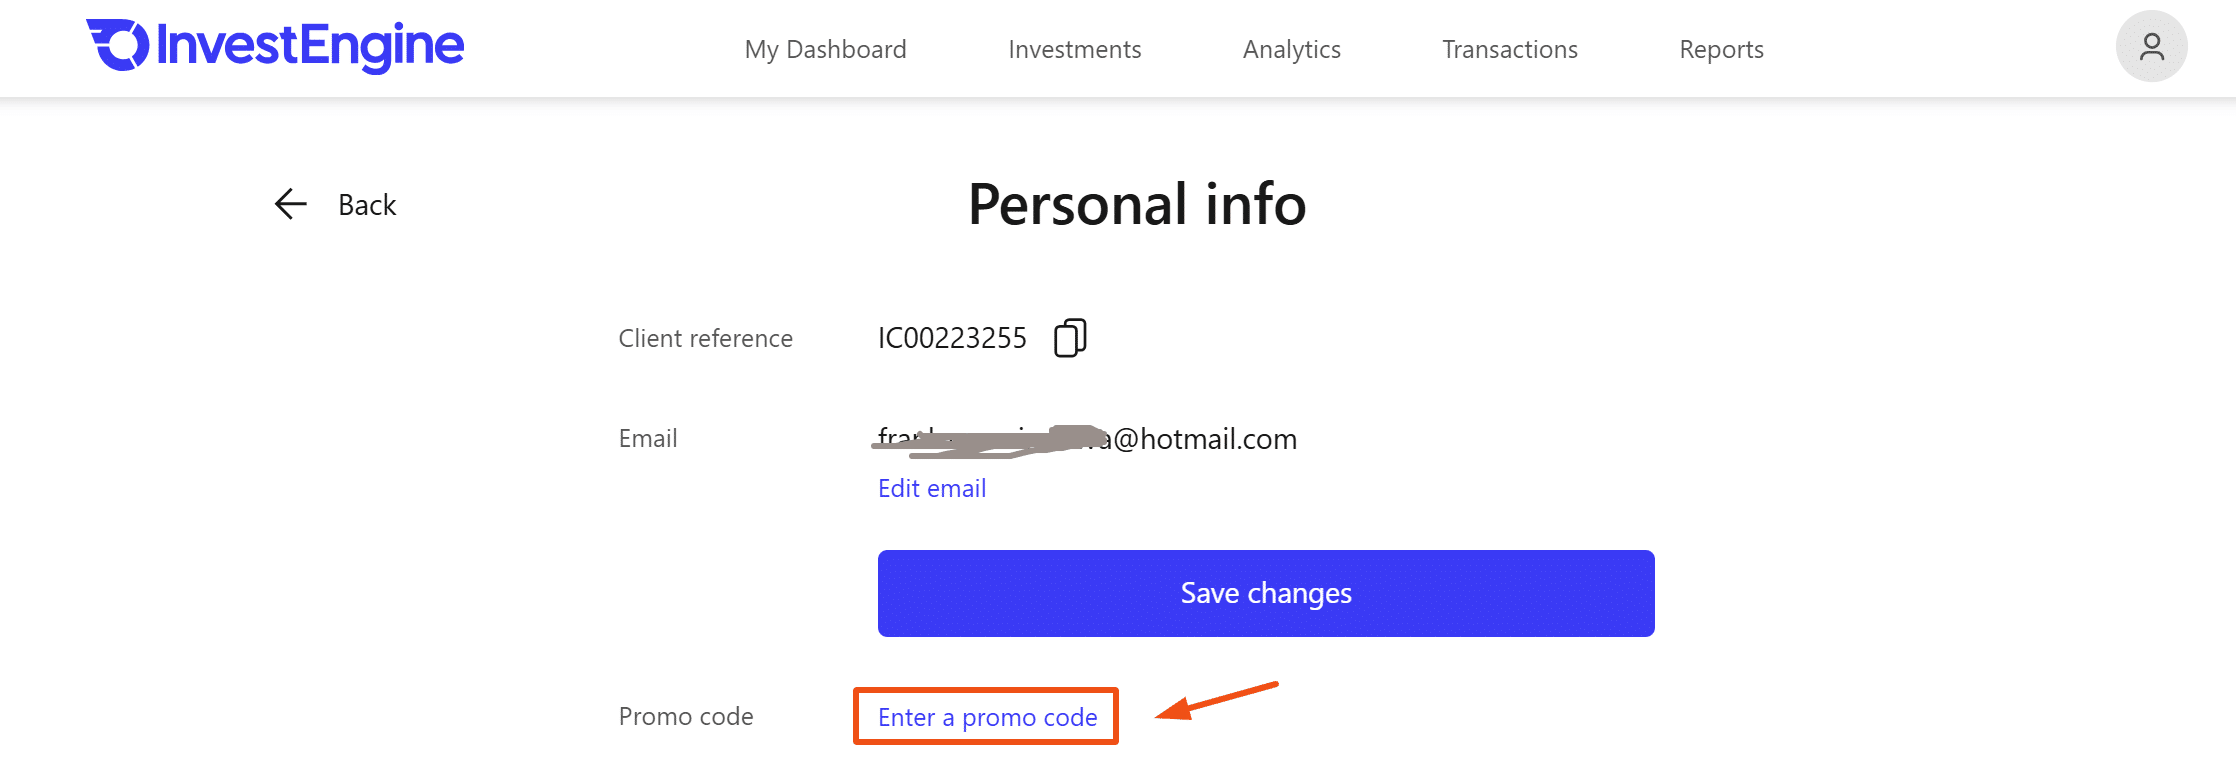Copy the client reference to clipboard

click(1070, 338)
